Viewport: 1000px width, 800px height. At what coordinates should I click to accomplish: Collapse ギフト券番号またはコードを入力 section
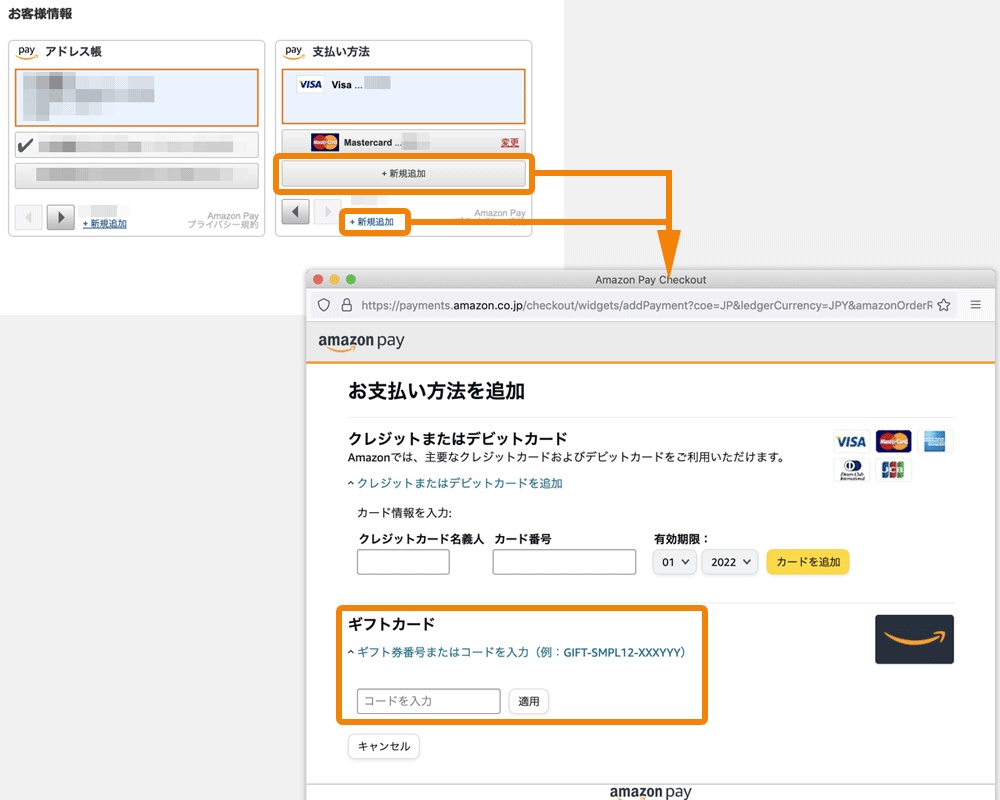click(517, 652)
